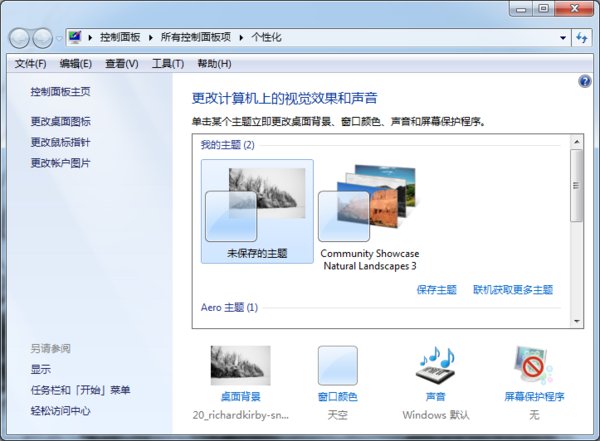Image resolution: width=600 pixels, height=441 pixels.
Task: Open 轻松访问中心 link
Action: pyautogui.click(x=60, y=411)
